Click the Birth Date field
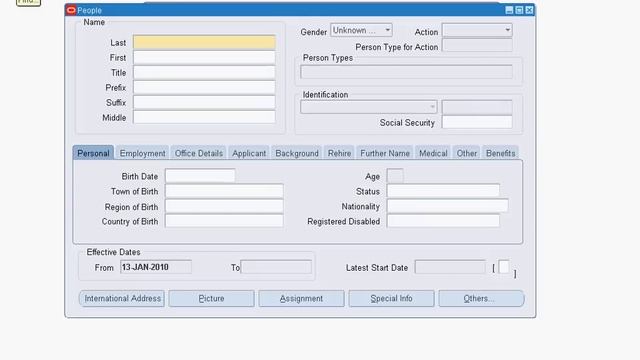 [x=200, y=176]
